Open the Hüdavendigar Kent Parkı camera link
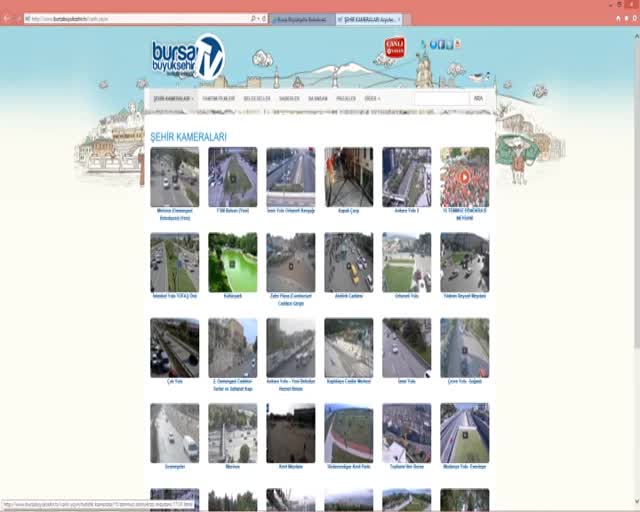 349,467
